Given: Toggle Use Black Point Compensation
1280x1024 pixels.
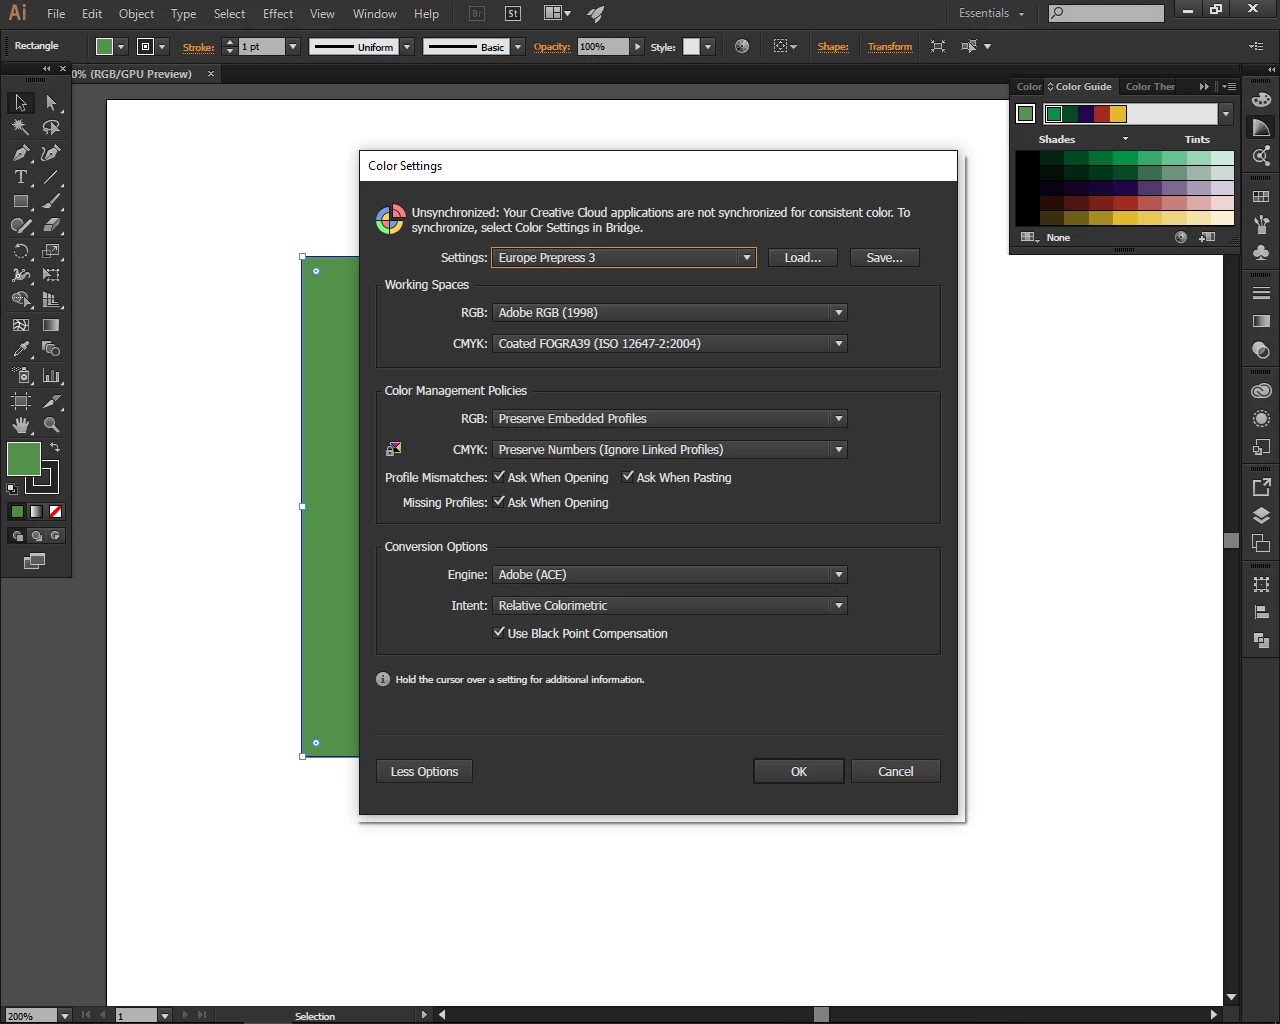Looking at the screenshot, I should (499, 633).
